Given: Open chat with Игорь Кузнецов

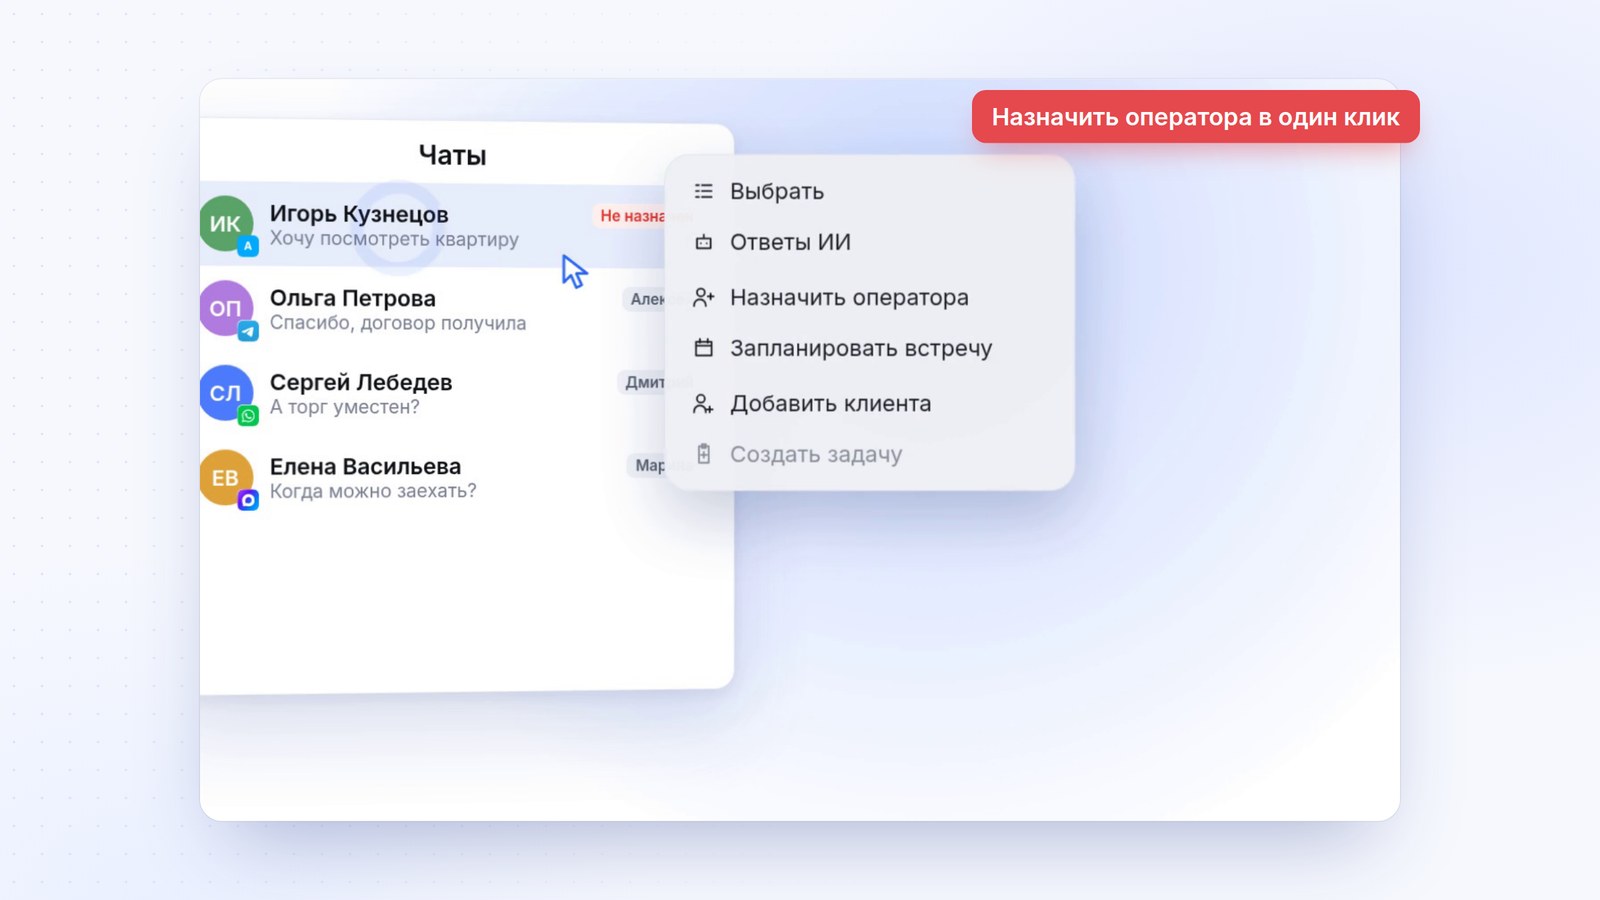Looking at the screenshot, I should click(433, 225).
